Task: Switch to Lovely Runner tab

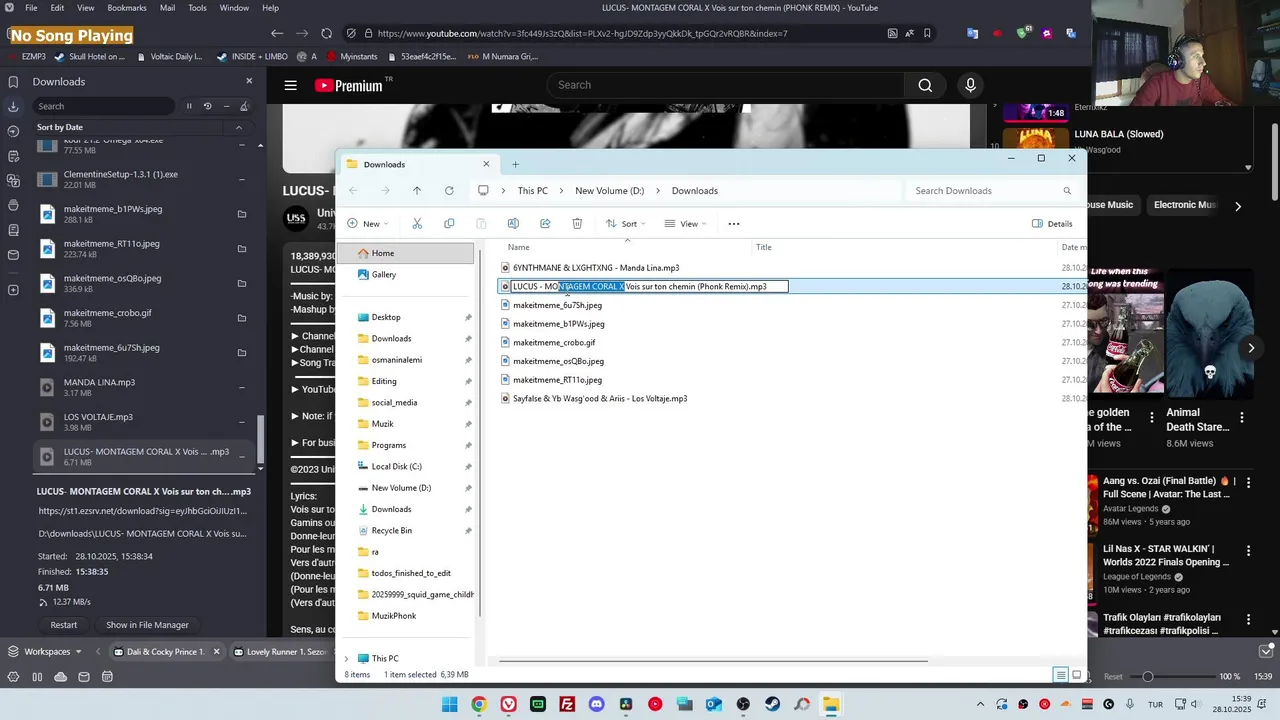Action: [x=280, y=652]
